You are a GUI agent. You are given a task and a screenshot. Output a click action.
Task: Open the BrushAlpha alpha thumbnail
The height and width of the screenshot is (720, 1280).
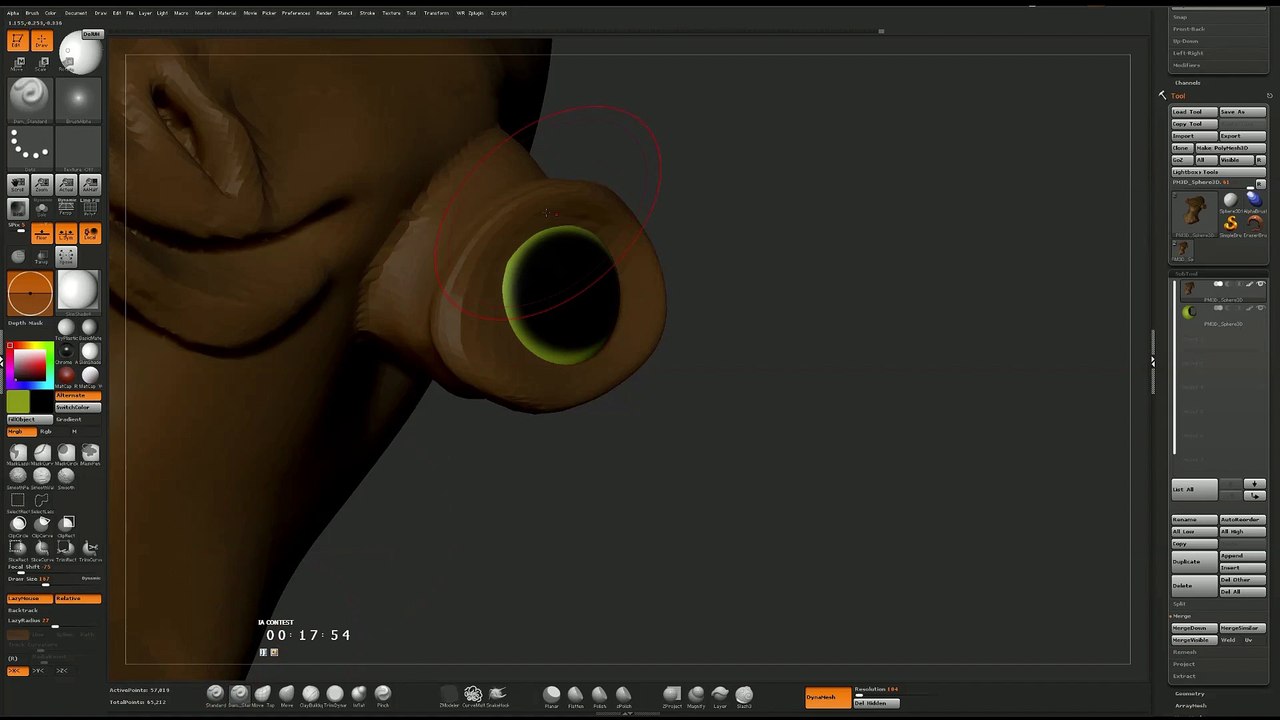point(78,100)
